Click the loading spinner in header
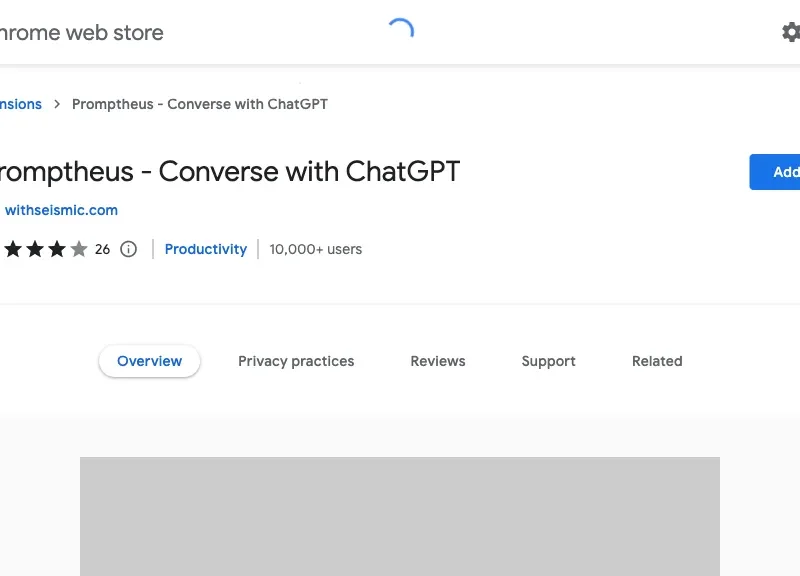This screenshot has width=800, height=576. [x=400, y=32]
